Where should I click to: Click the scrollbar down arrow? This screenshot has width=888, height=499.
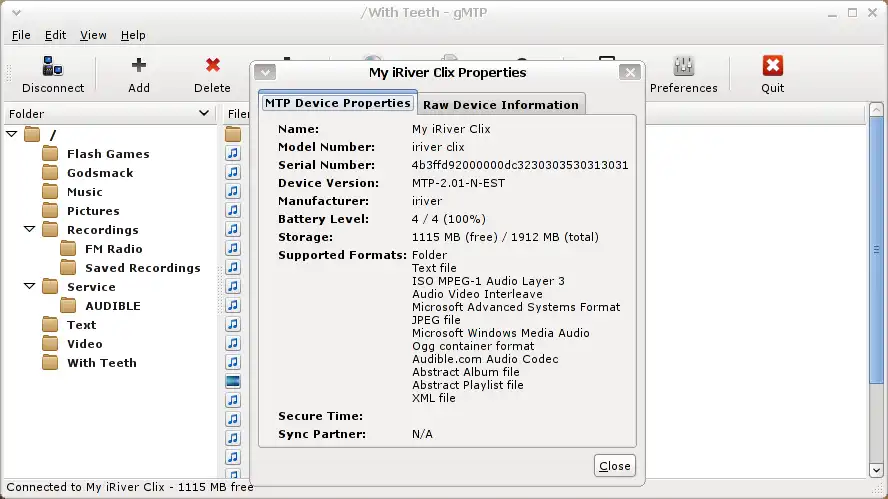tap(876, 470)
